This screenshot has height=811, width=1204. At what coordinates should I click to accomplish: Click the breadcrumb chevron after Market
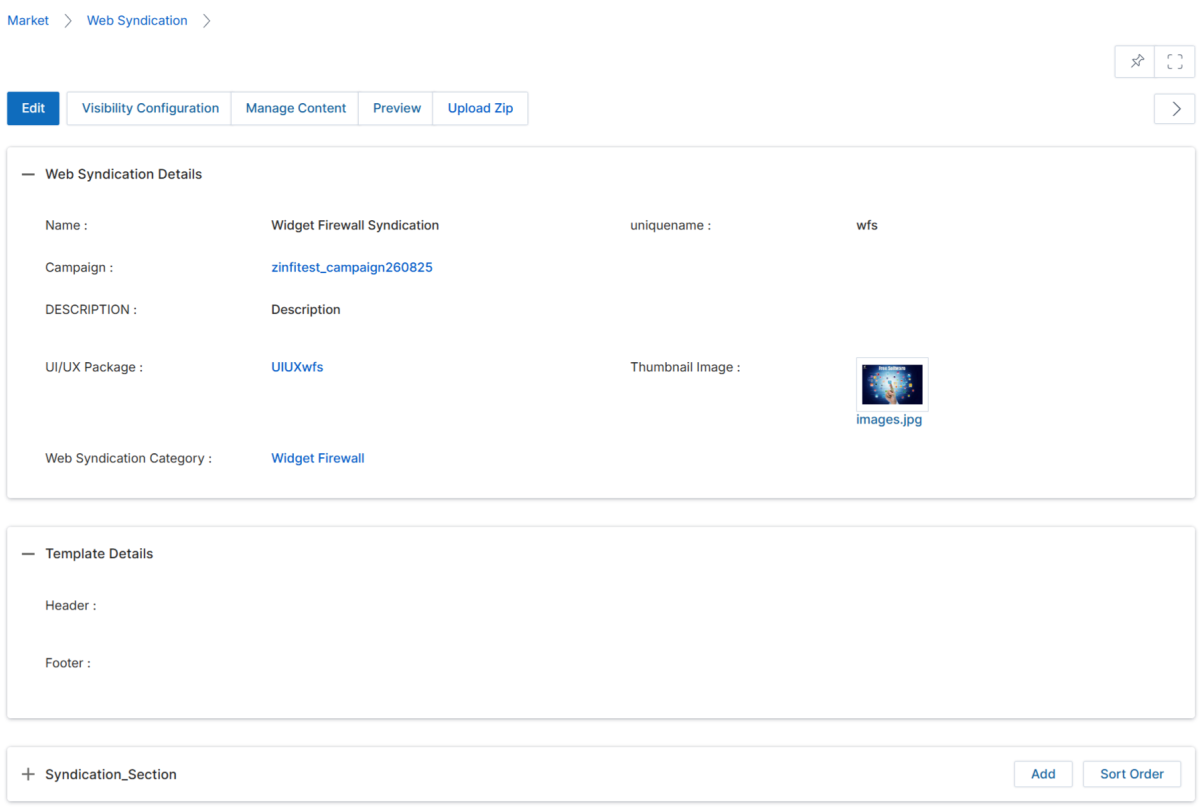(68, 21)
